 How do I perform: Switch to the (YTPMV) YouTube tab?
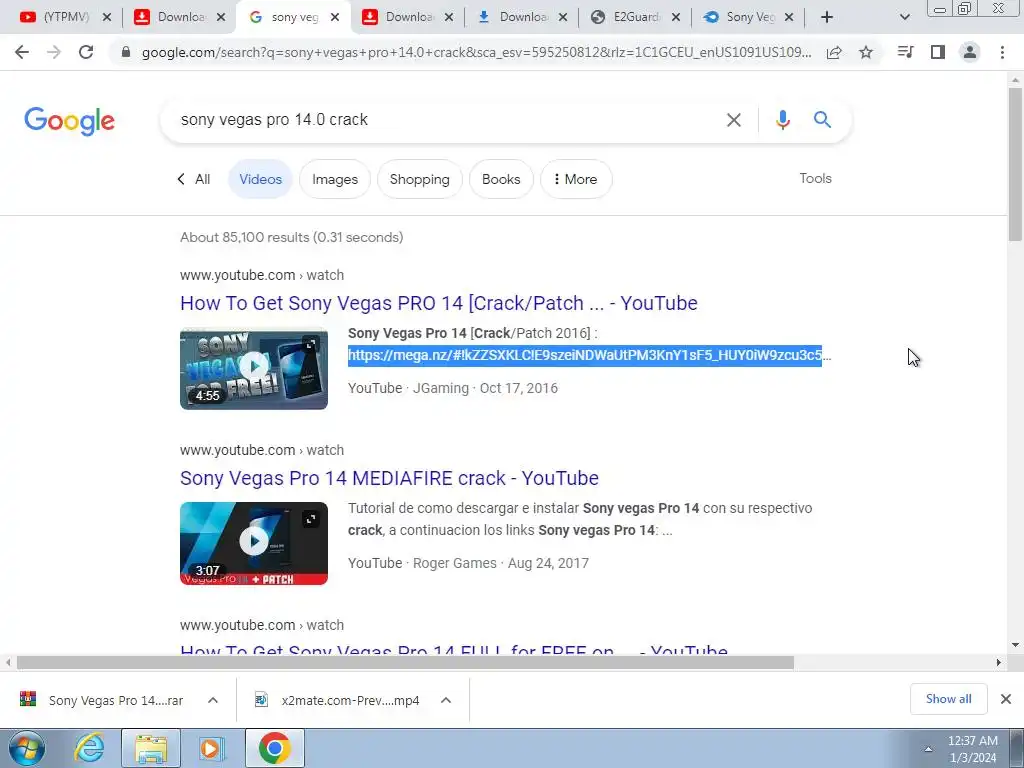point(63,17)
